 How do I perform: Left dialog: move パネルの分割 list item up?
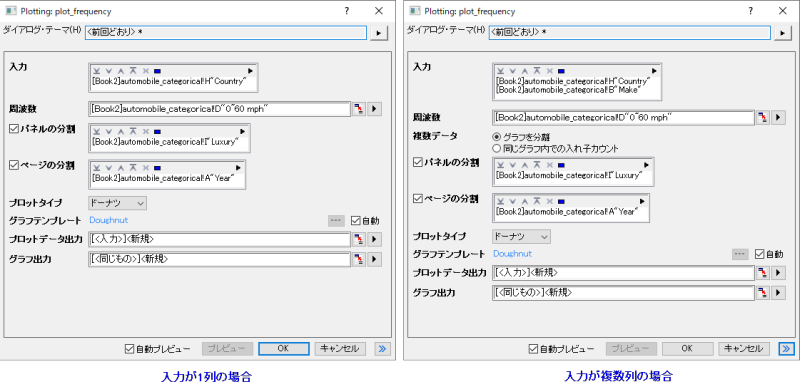(120, 132)
